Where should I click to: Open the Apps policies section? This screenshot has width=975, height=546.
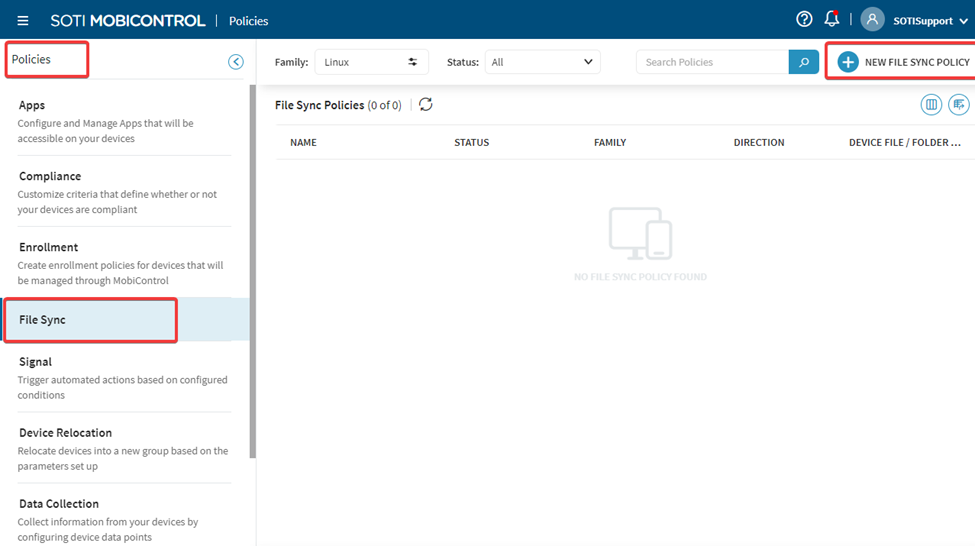pos(124,121)
